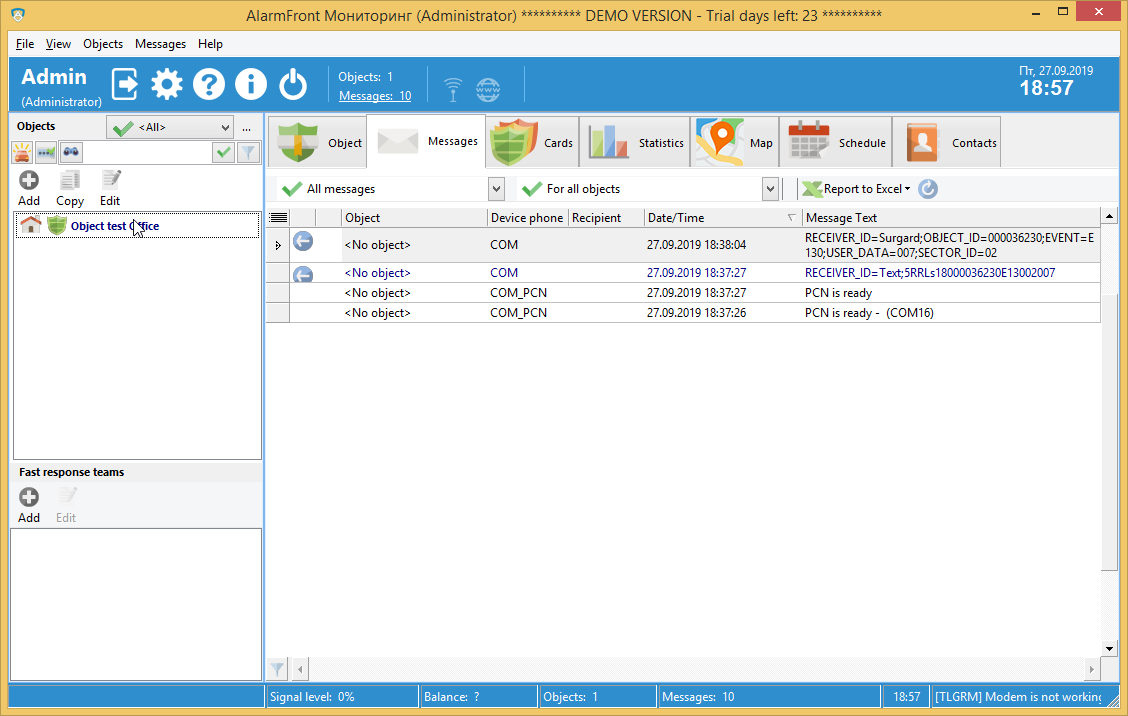Click incoming arrow icon on 18:38:04 message
Screen dimensions: 1128x716
tap(303, 241)
